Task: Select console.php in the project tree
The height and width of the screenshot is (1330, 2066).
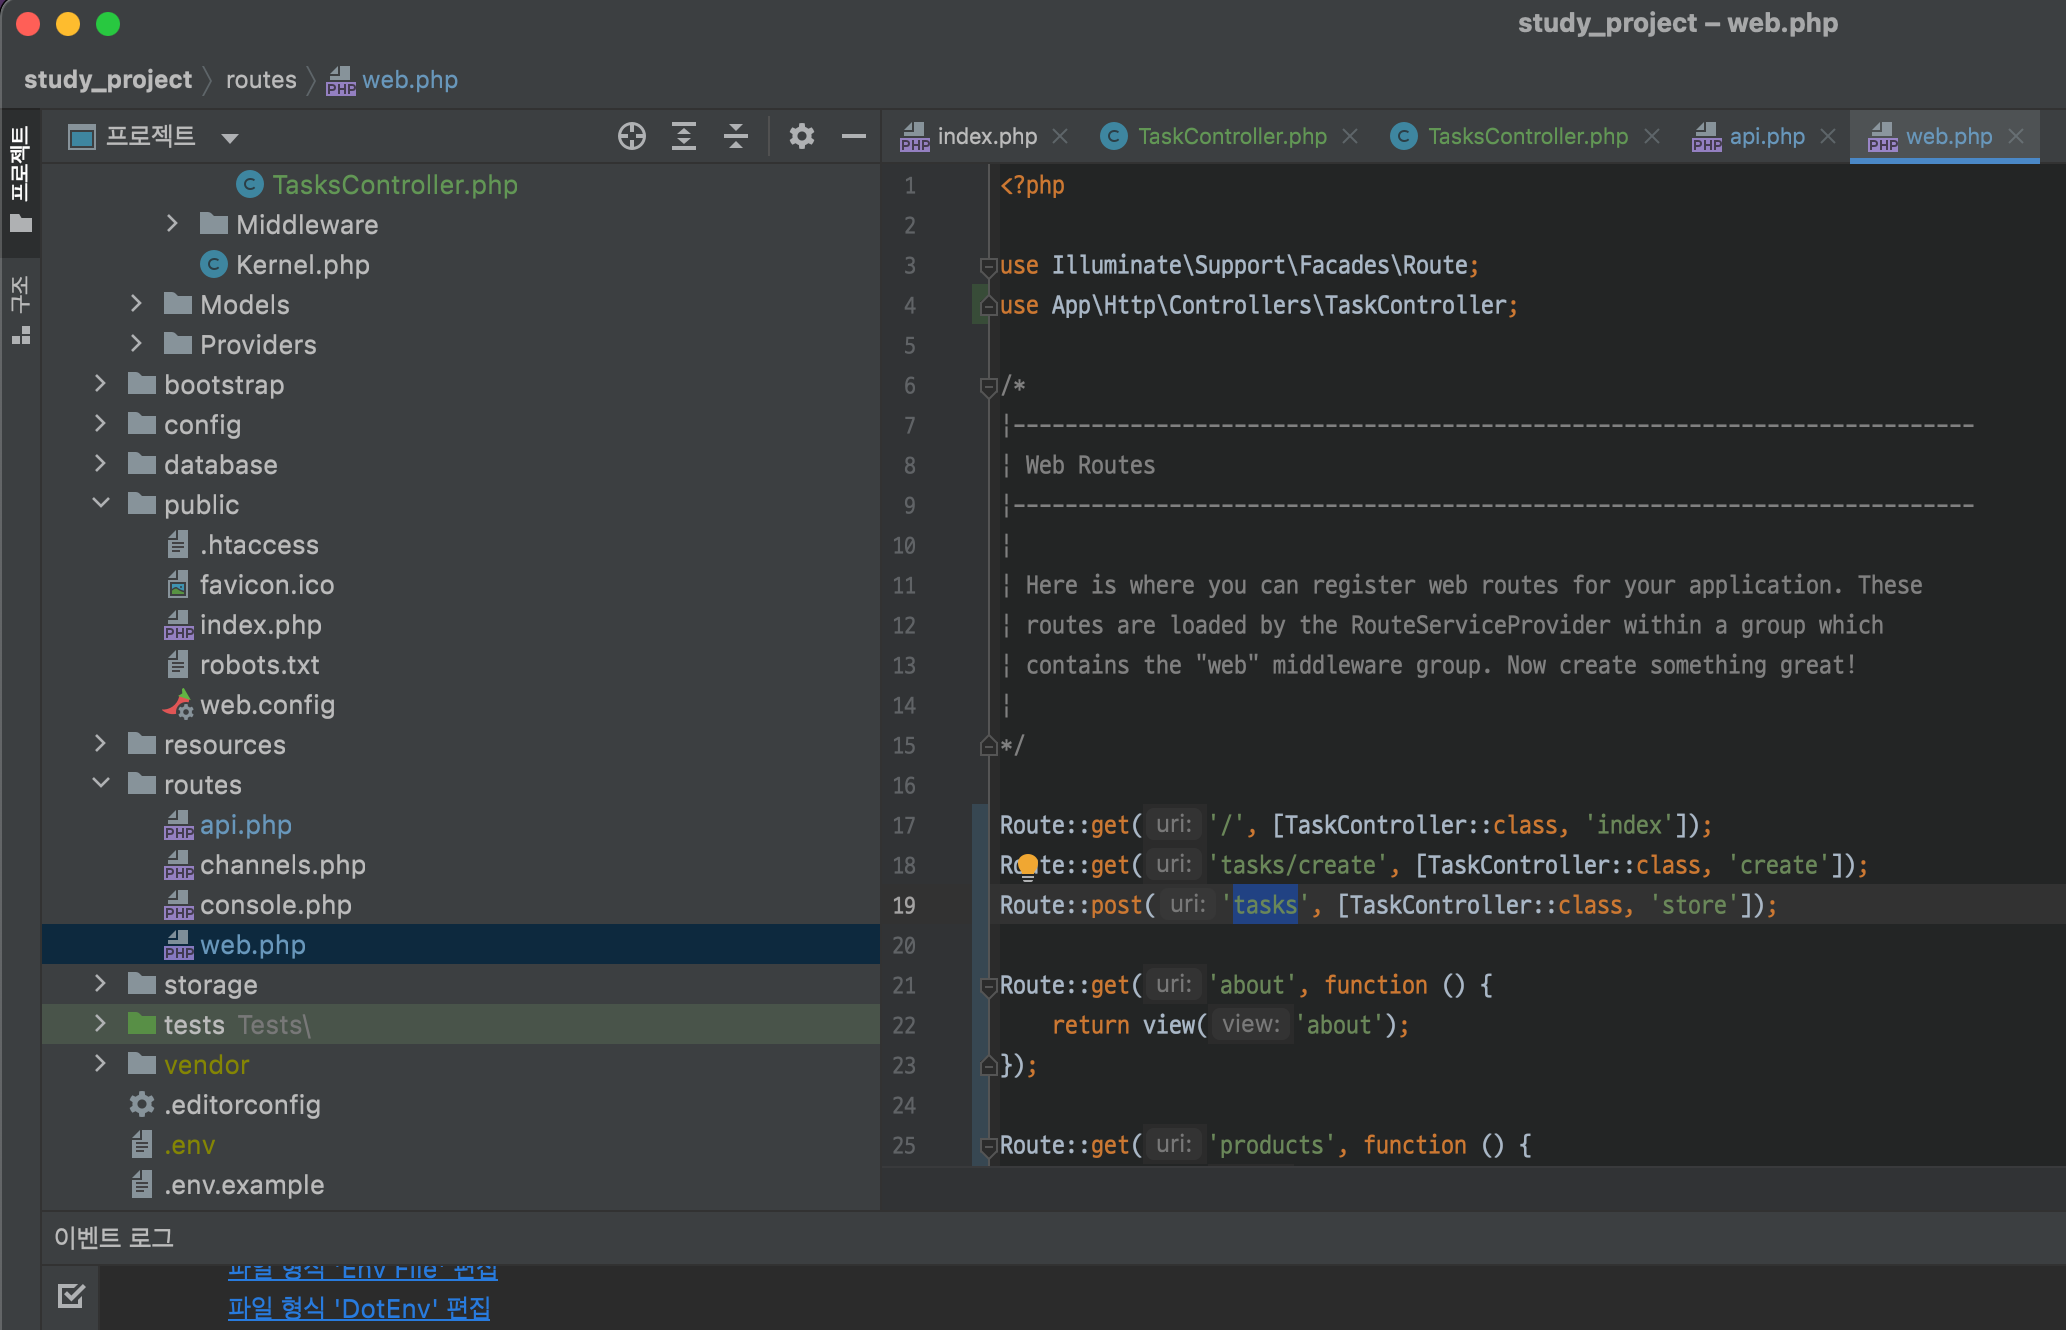Action: [x=275, y=905]
